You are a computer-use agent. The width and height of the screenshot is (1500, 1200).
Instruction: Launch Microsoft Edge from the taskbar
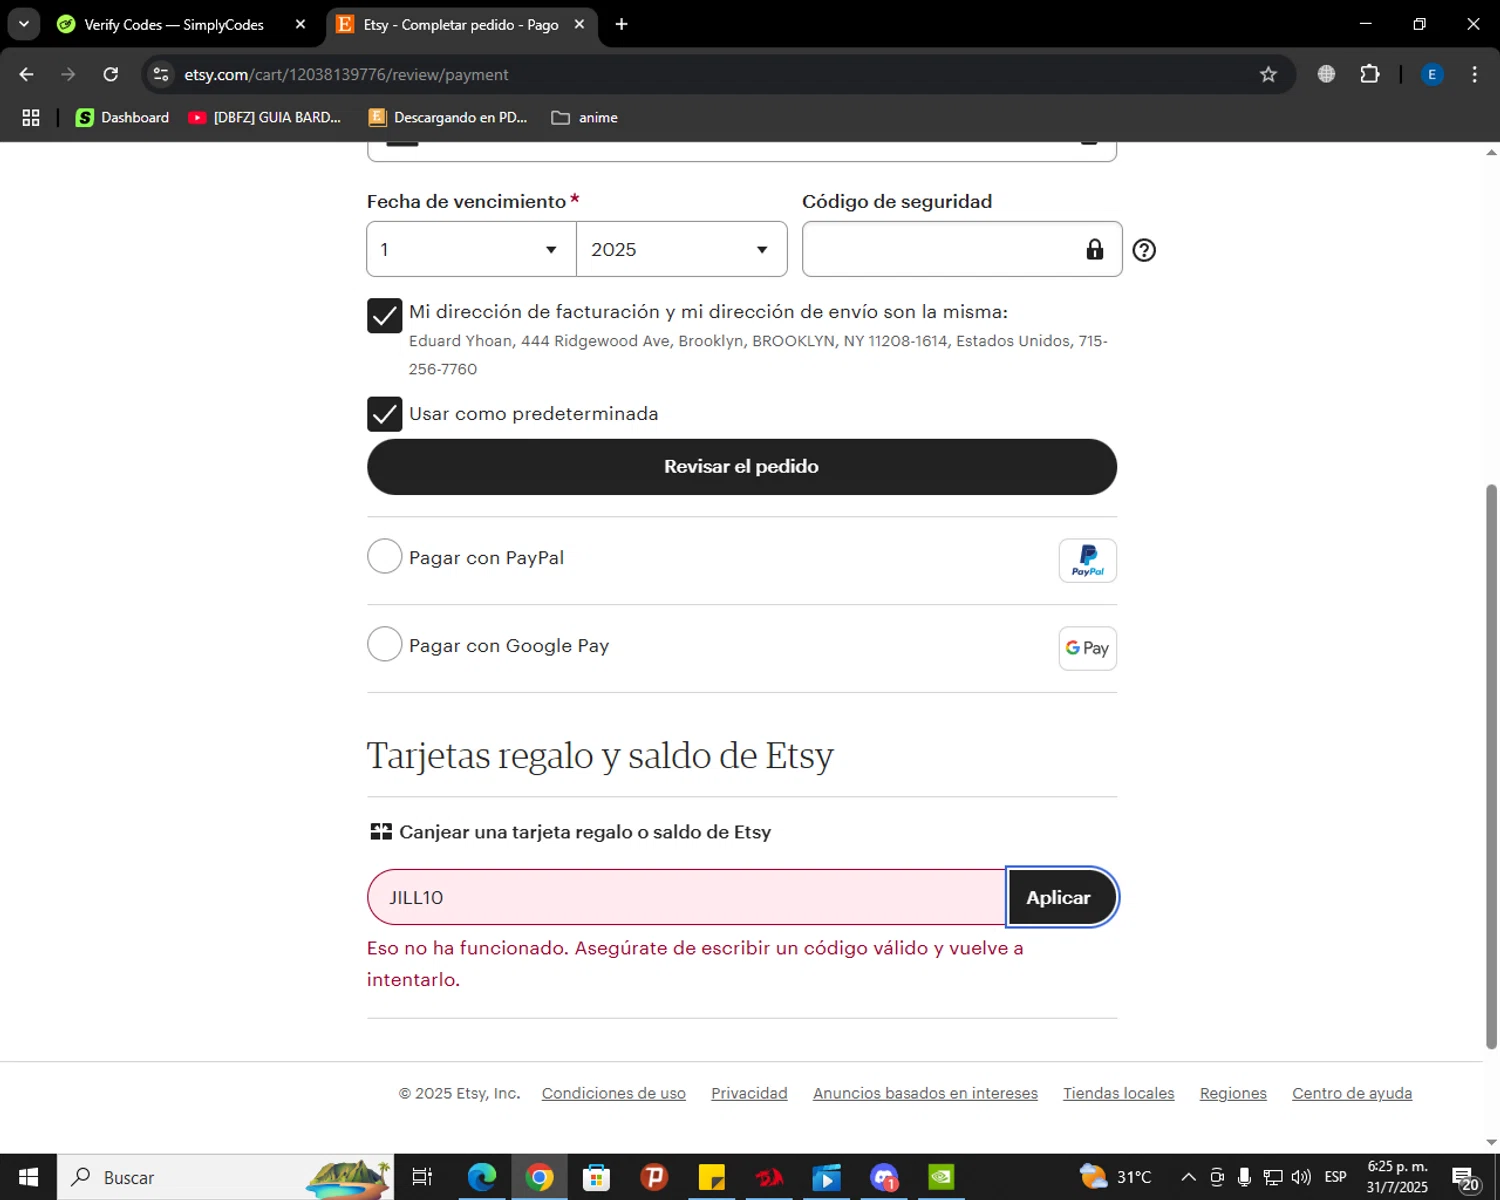481,1177
